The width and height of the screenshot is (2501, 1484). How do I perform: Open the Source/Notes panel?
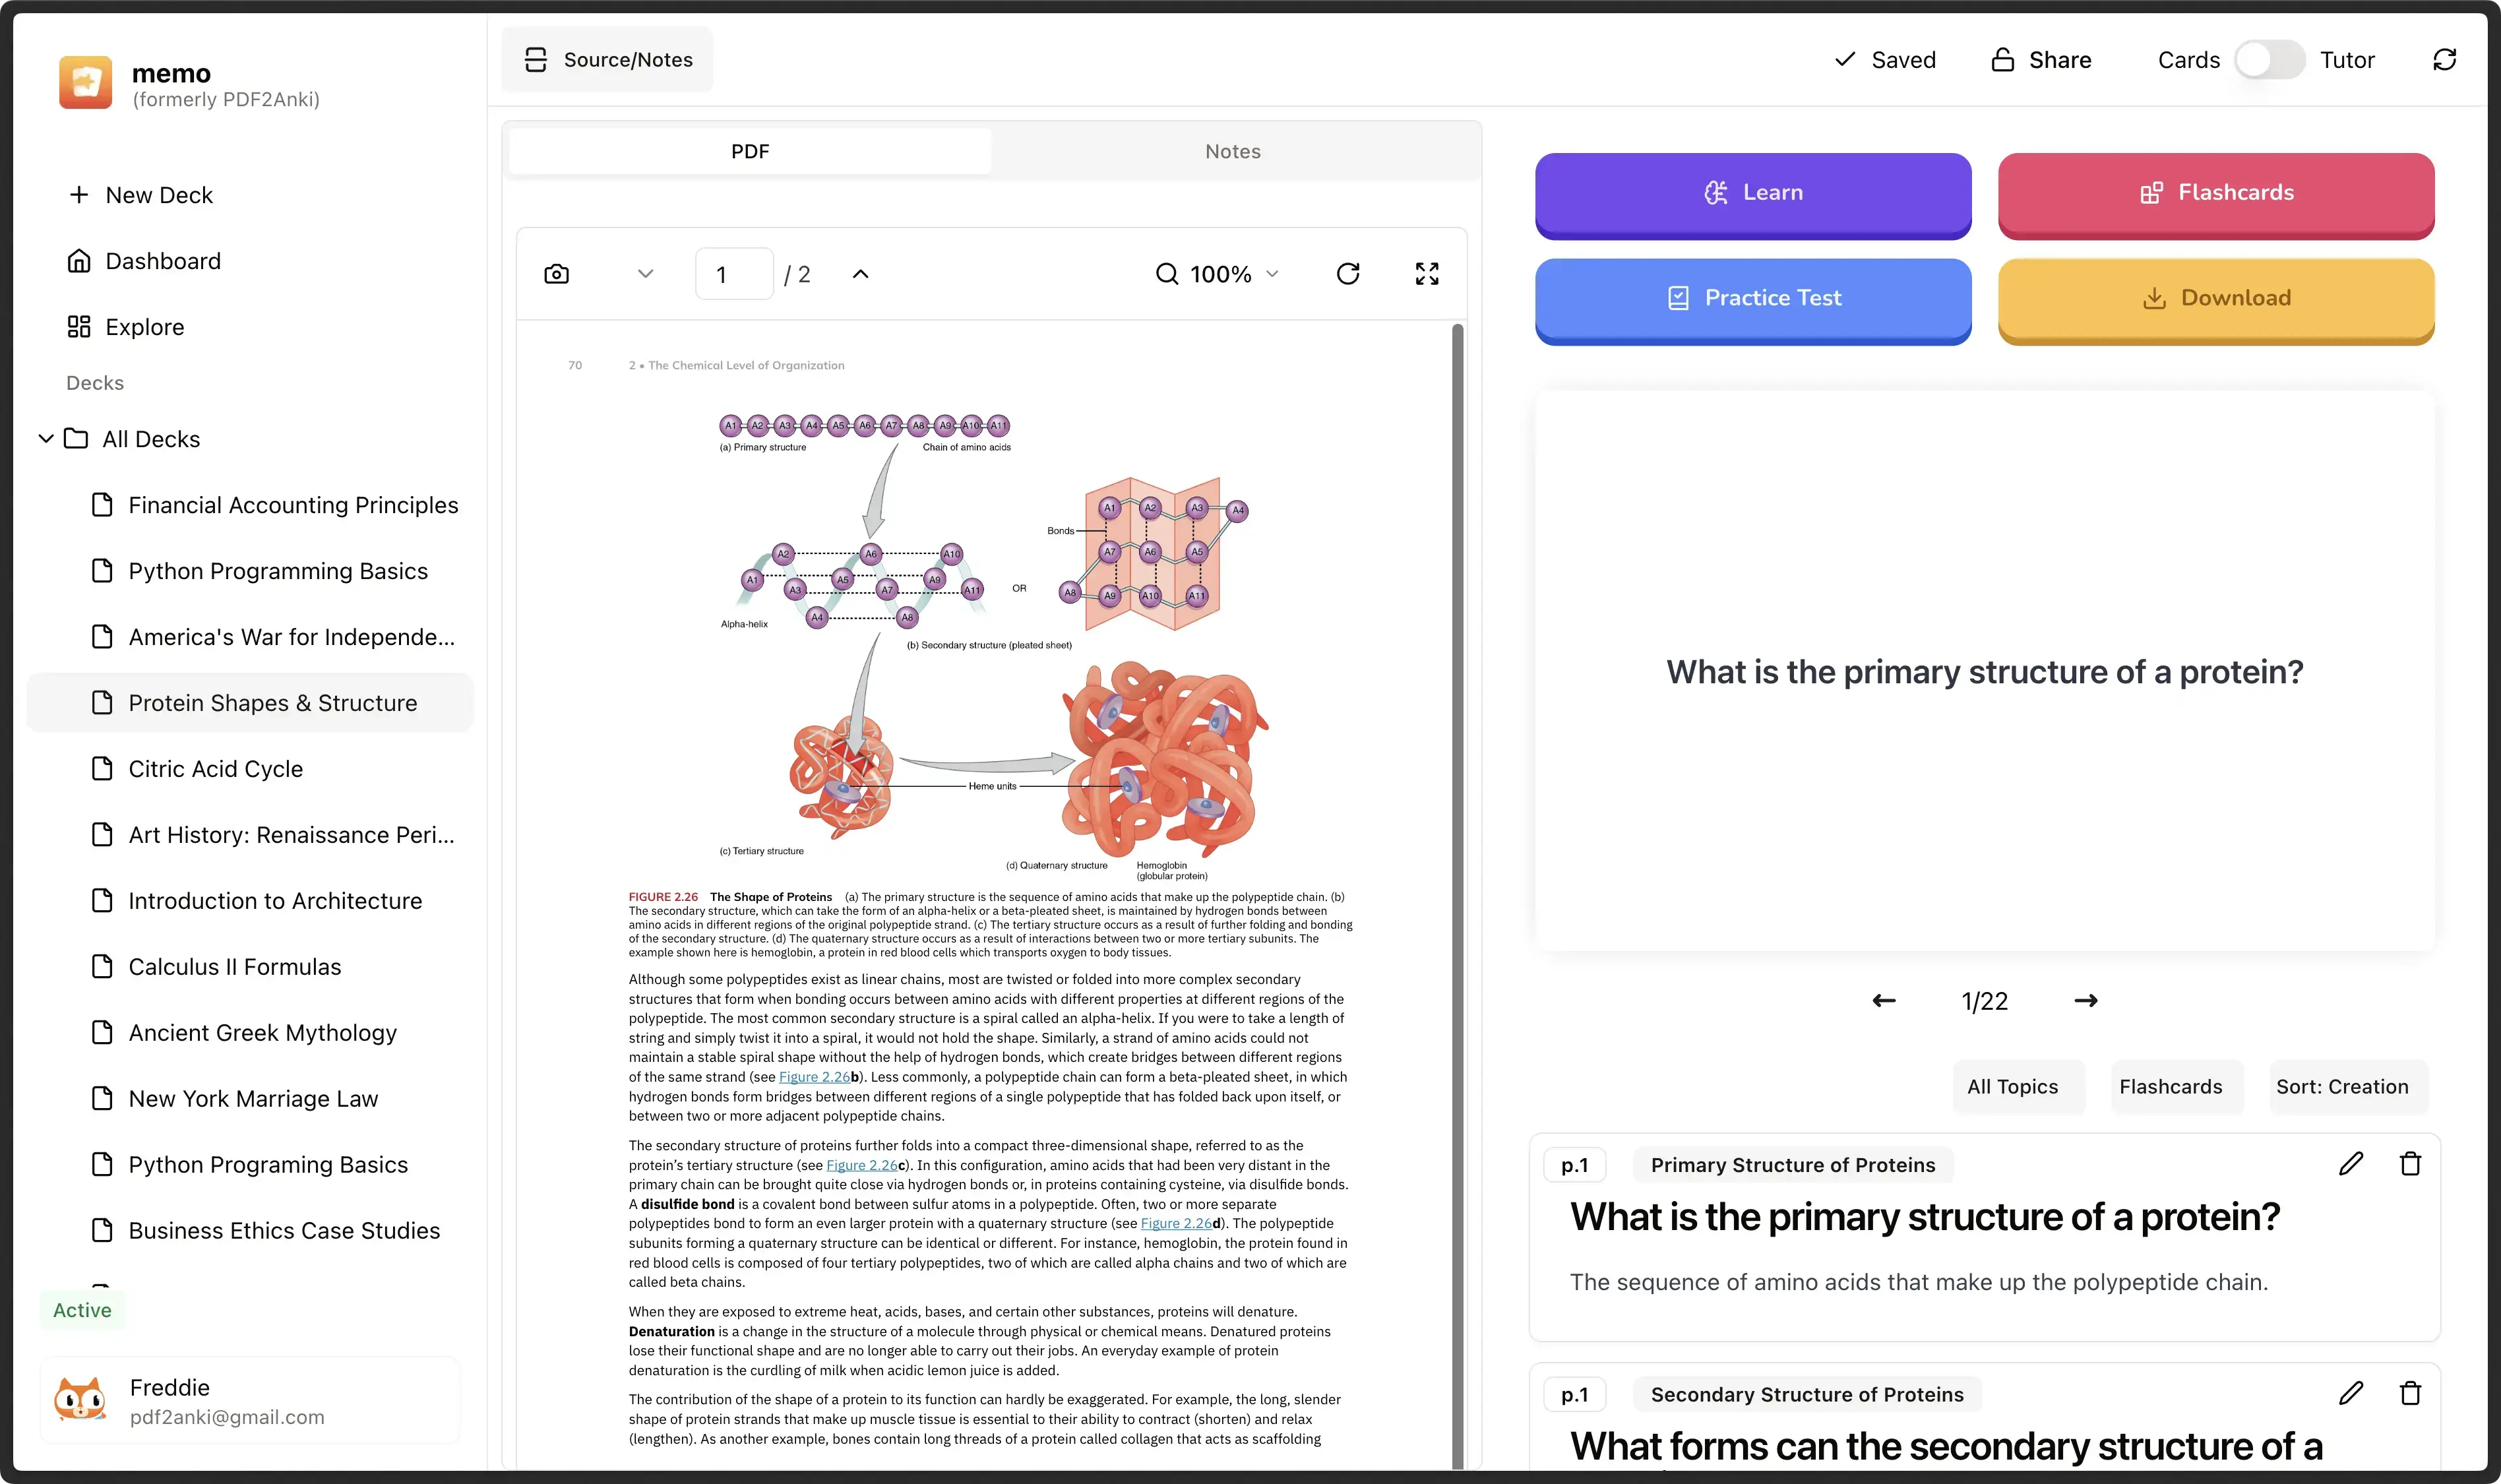point(607,59)
